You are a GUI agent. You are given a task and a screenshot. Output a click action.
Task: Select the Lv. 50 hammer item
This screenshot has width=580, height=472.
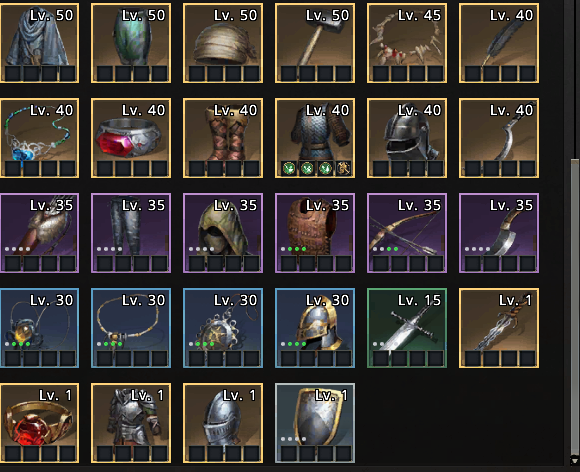(x=315, y=43)
